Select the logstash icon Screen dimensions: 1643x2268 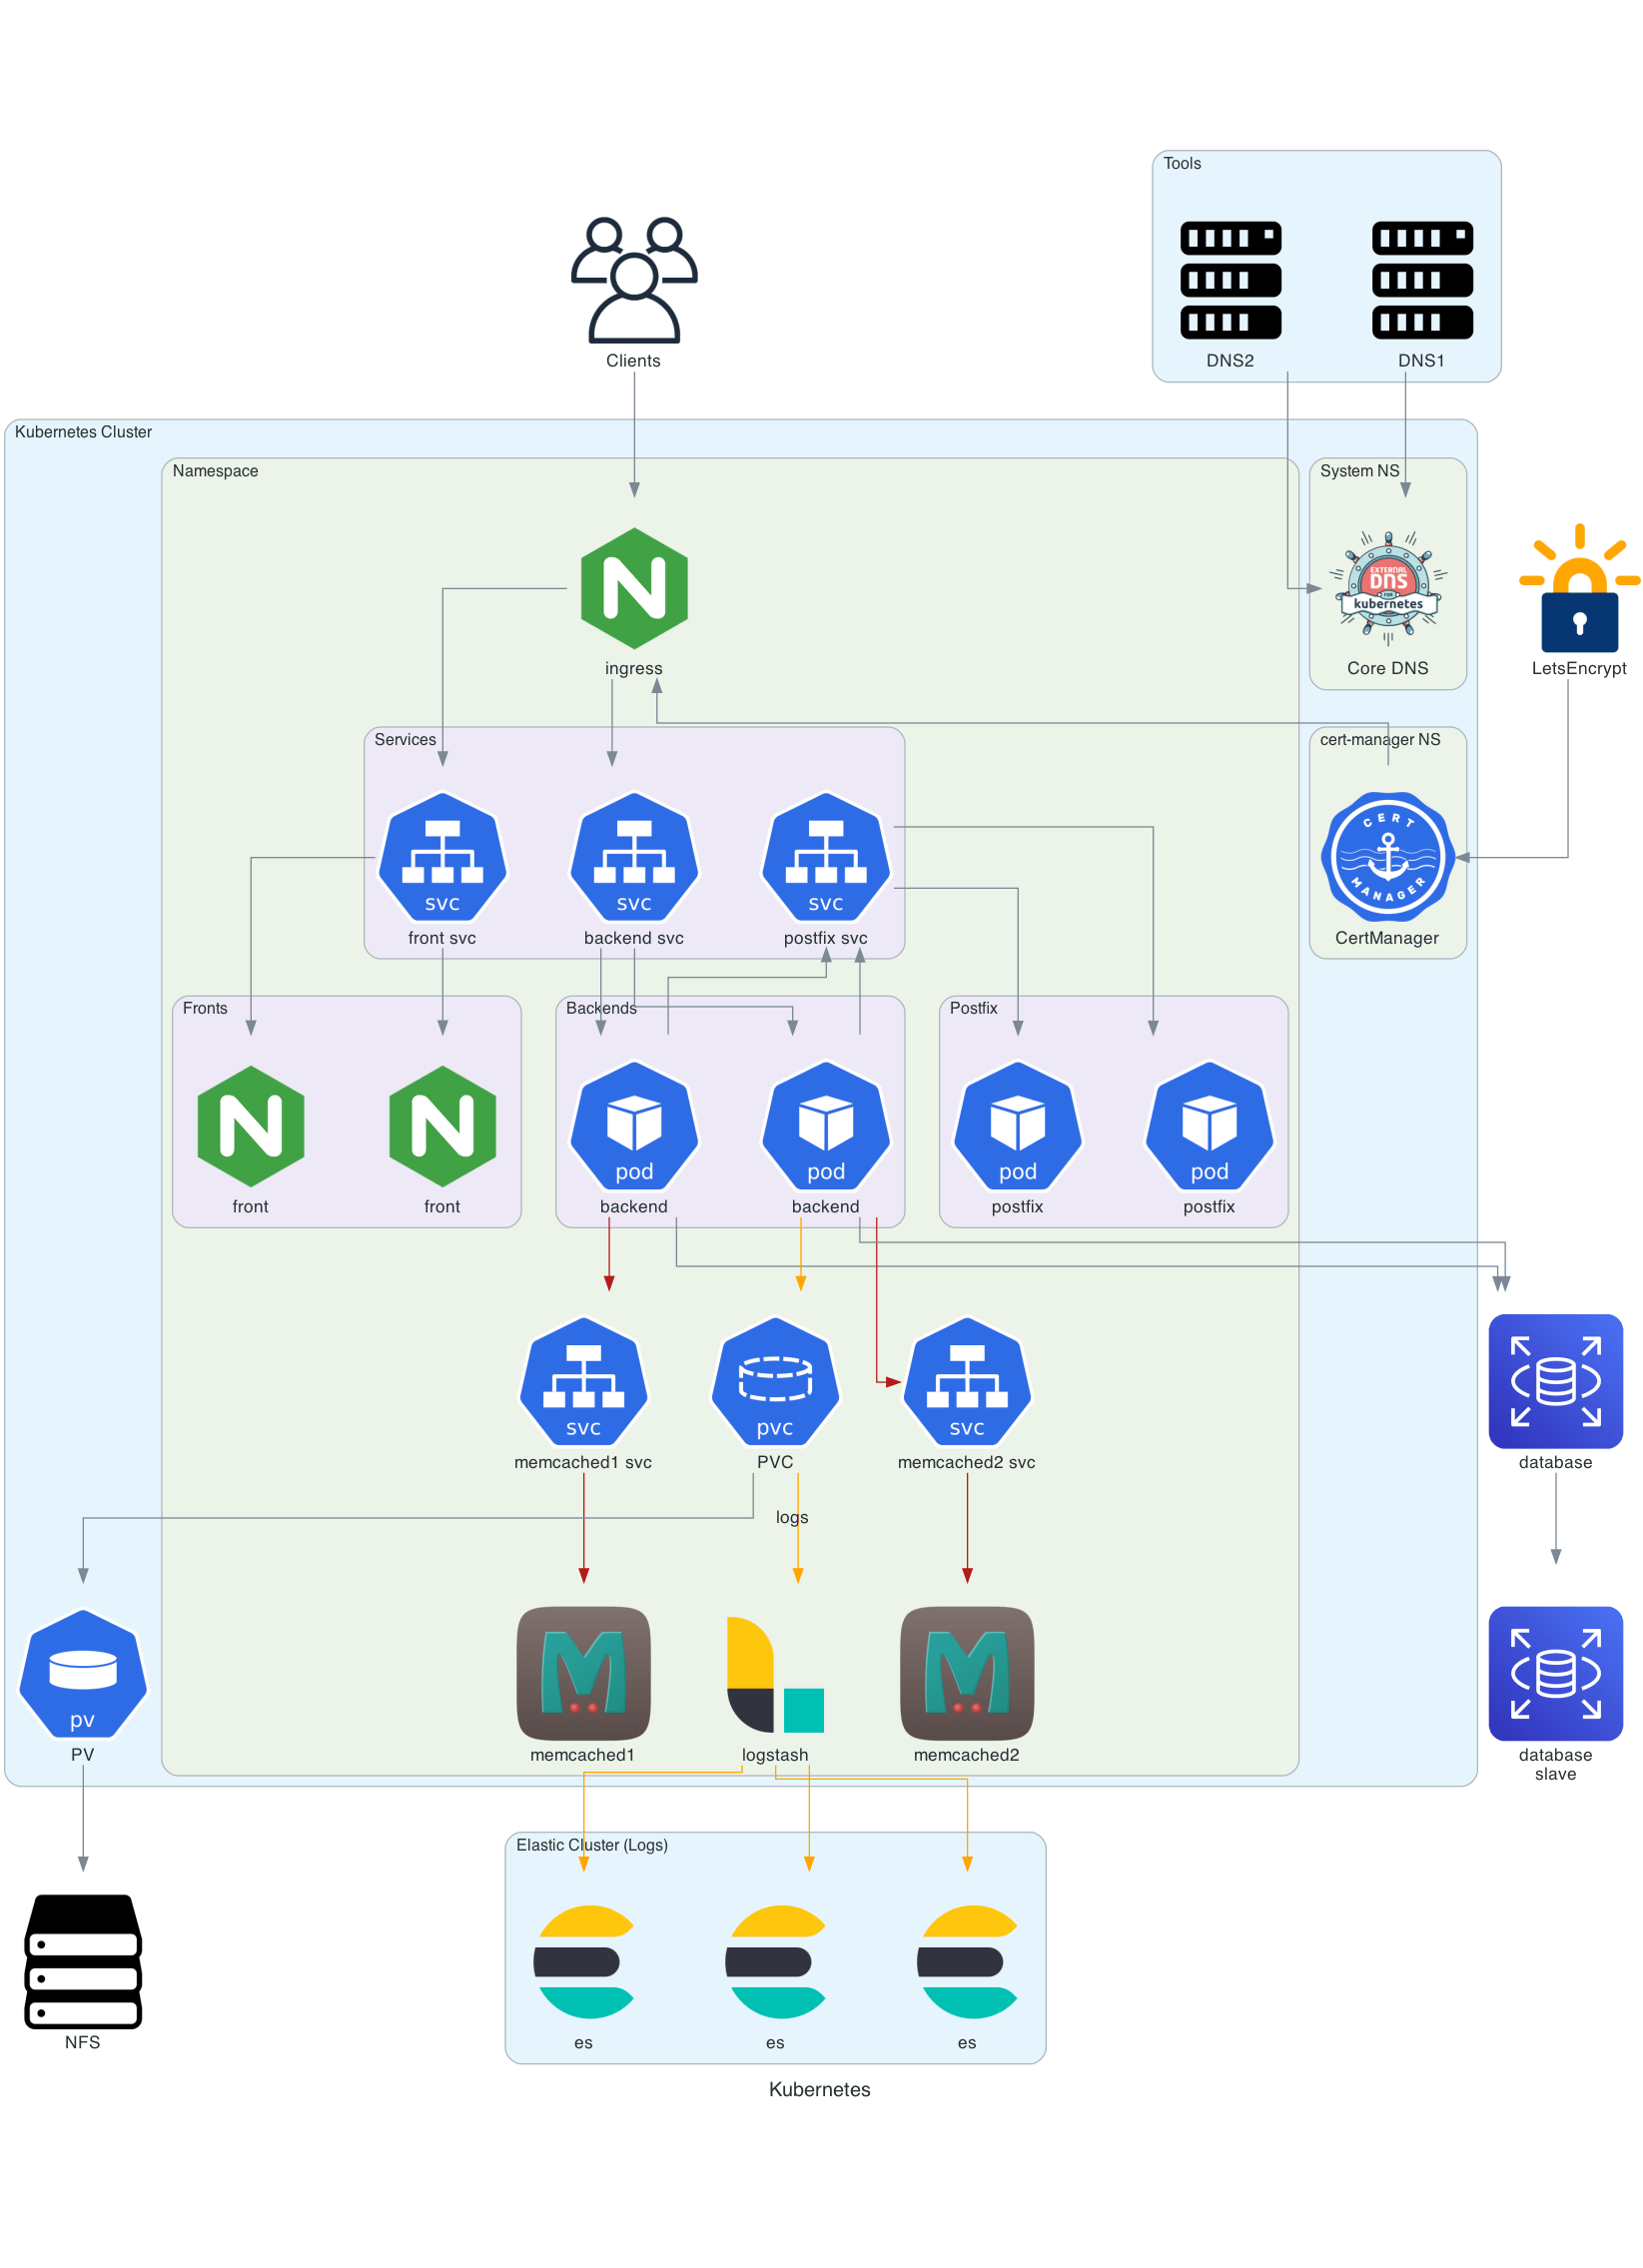point(774,1673)
